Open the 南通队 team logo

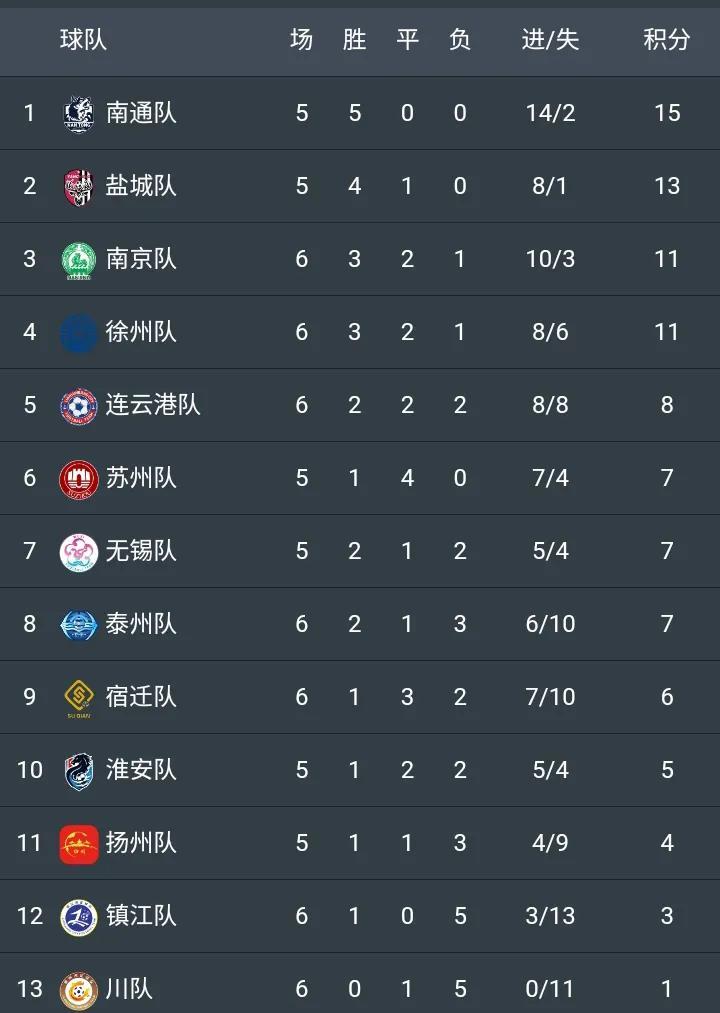[79, 114]
